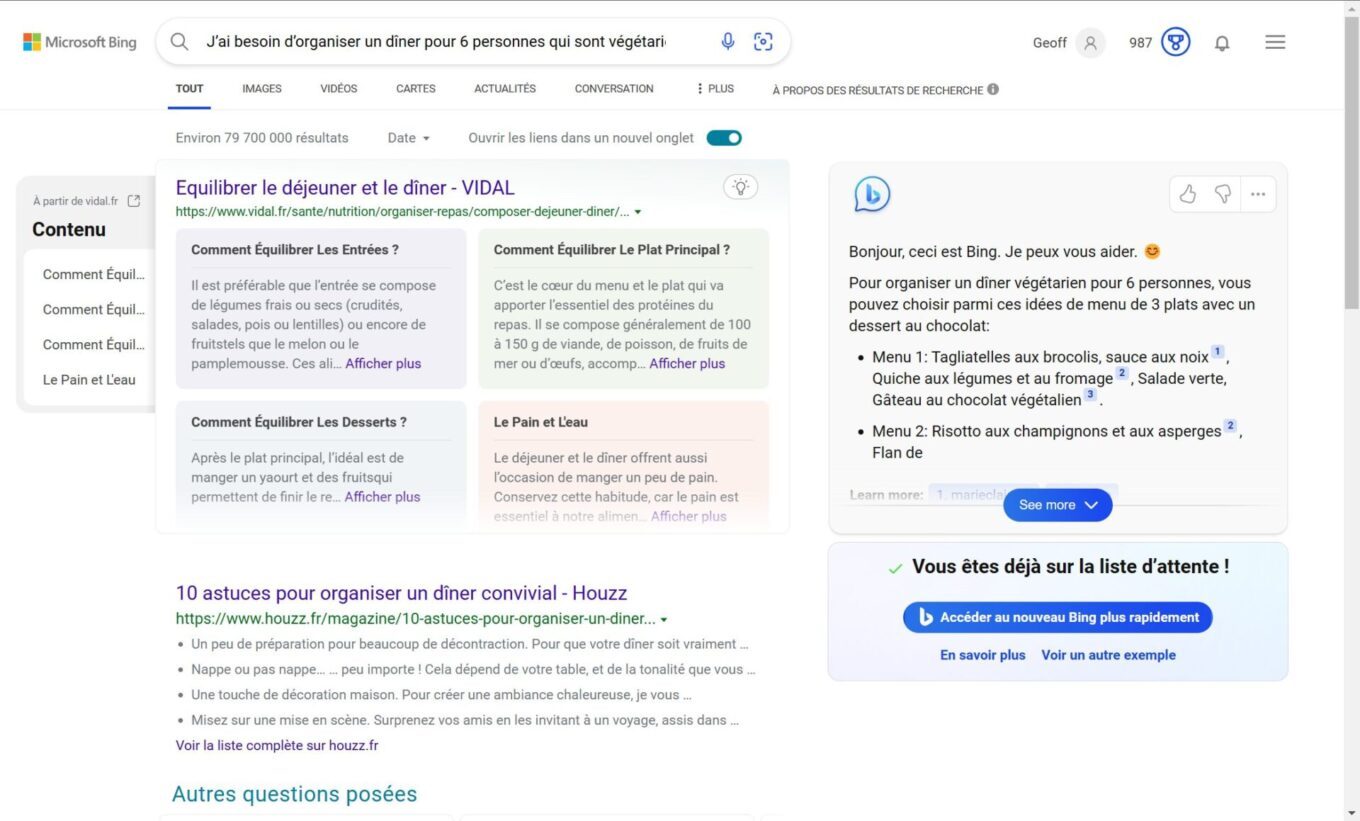Click the Bing chat logo icon
Screen dimensions: 1360x821
(872, 195)
